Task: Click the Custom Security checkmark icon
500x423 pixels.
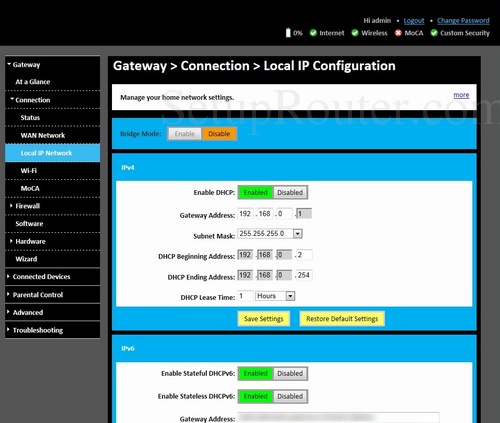Action: tap(434, 33)
